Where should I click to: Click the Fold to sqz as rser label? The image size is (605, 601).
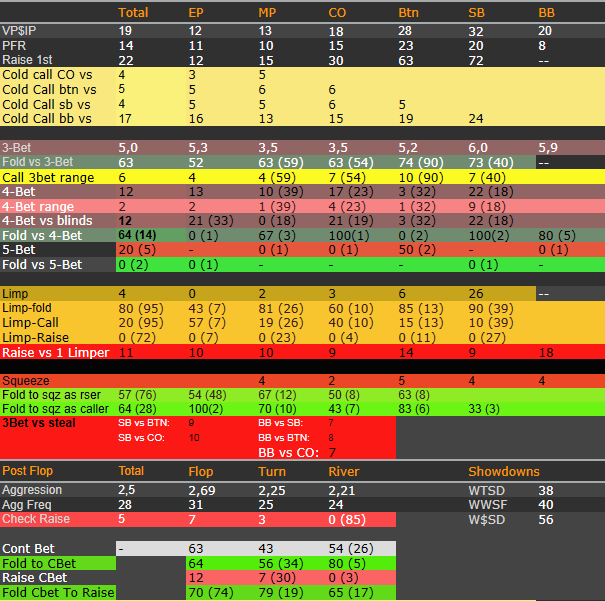click(51, 395)
